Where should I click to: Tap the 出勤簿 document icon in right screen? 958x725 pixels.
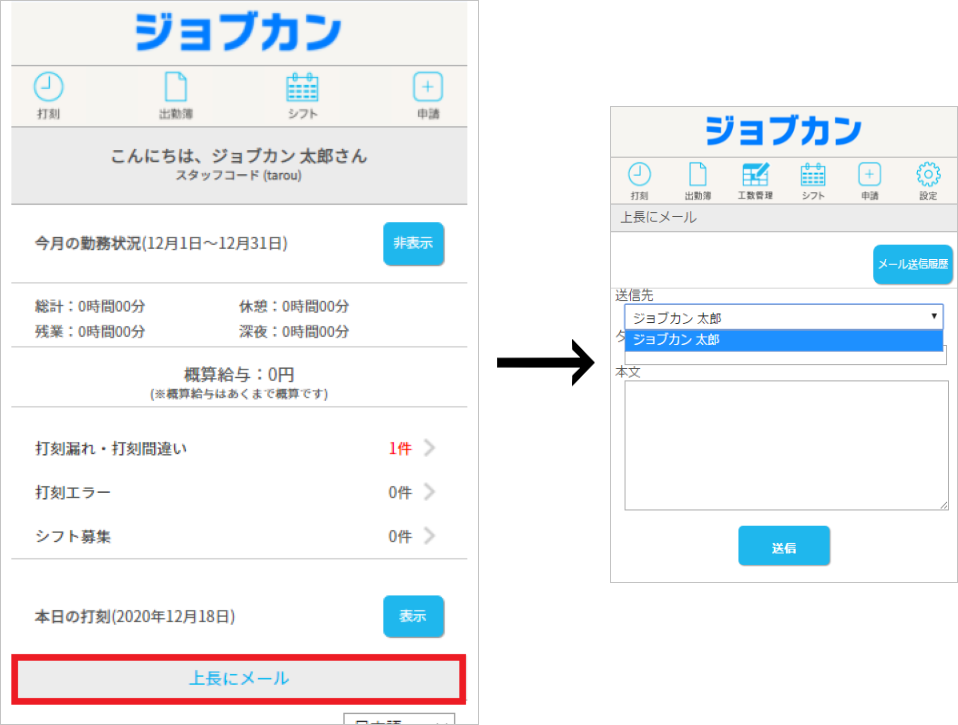pos(698,175)
